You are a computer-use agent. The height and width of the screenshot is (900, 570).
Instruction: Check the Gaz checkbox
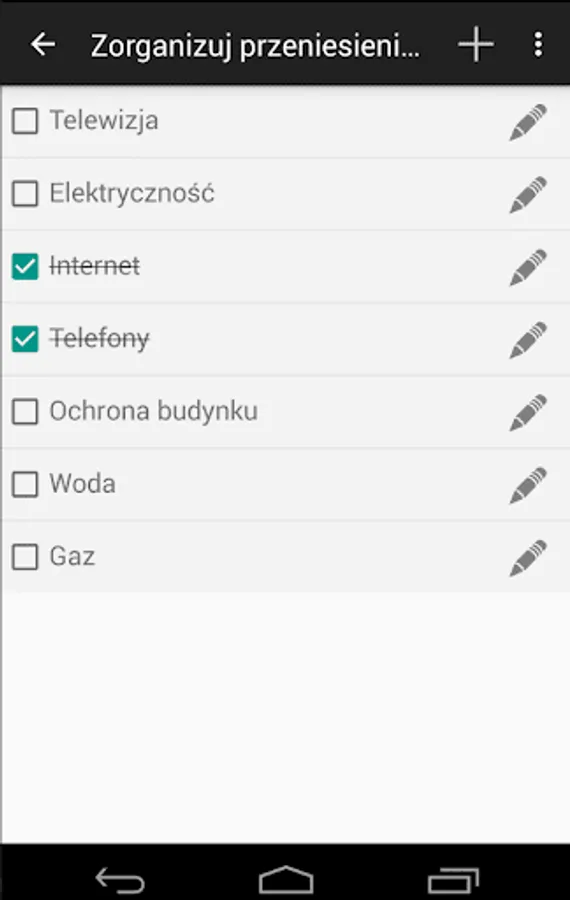coord(25,557)
